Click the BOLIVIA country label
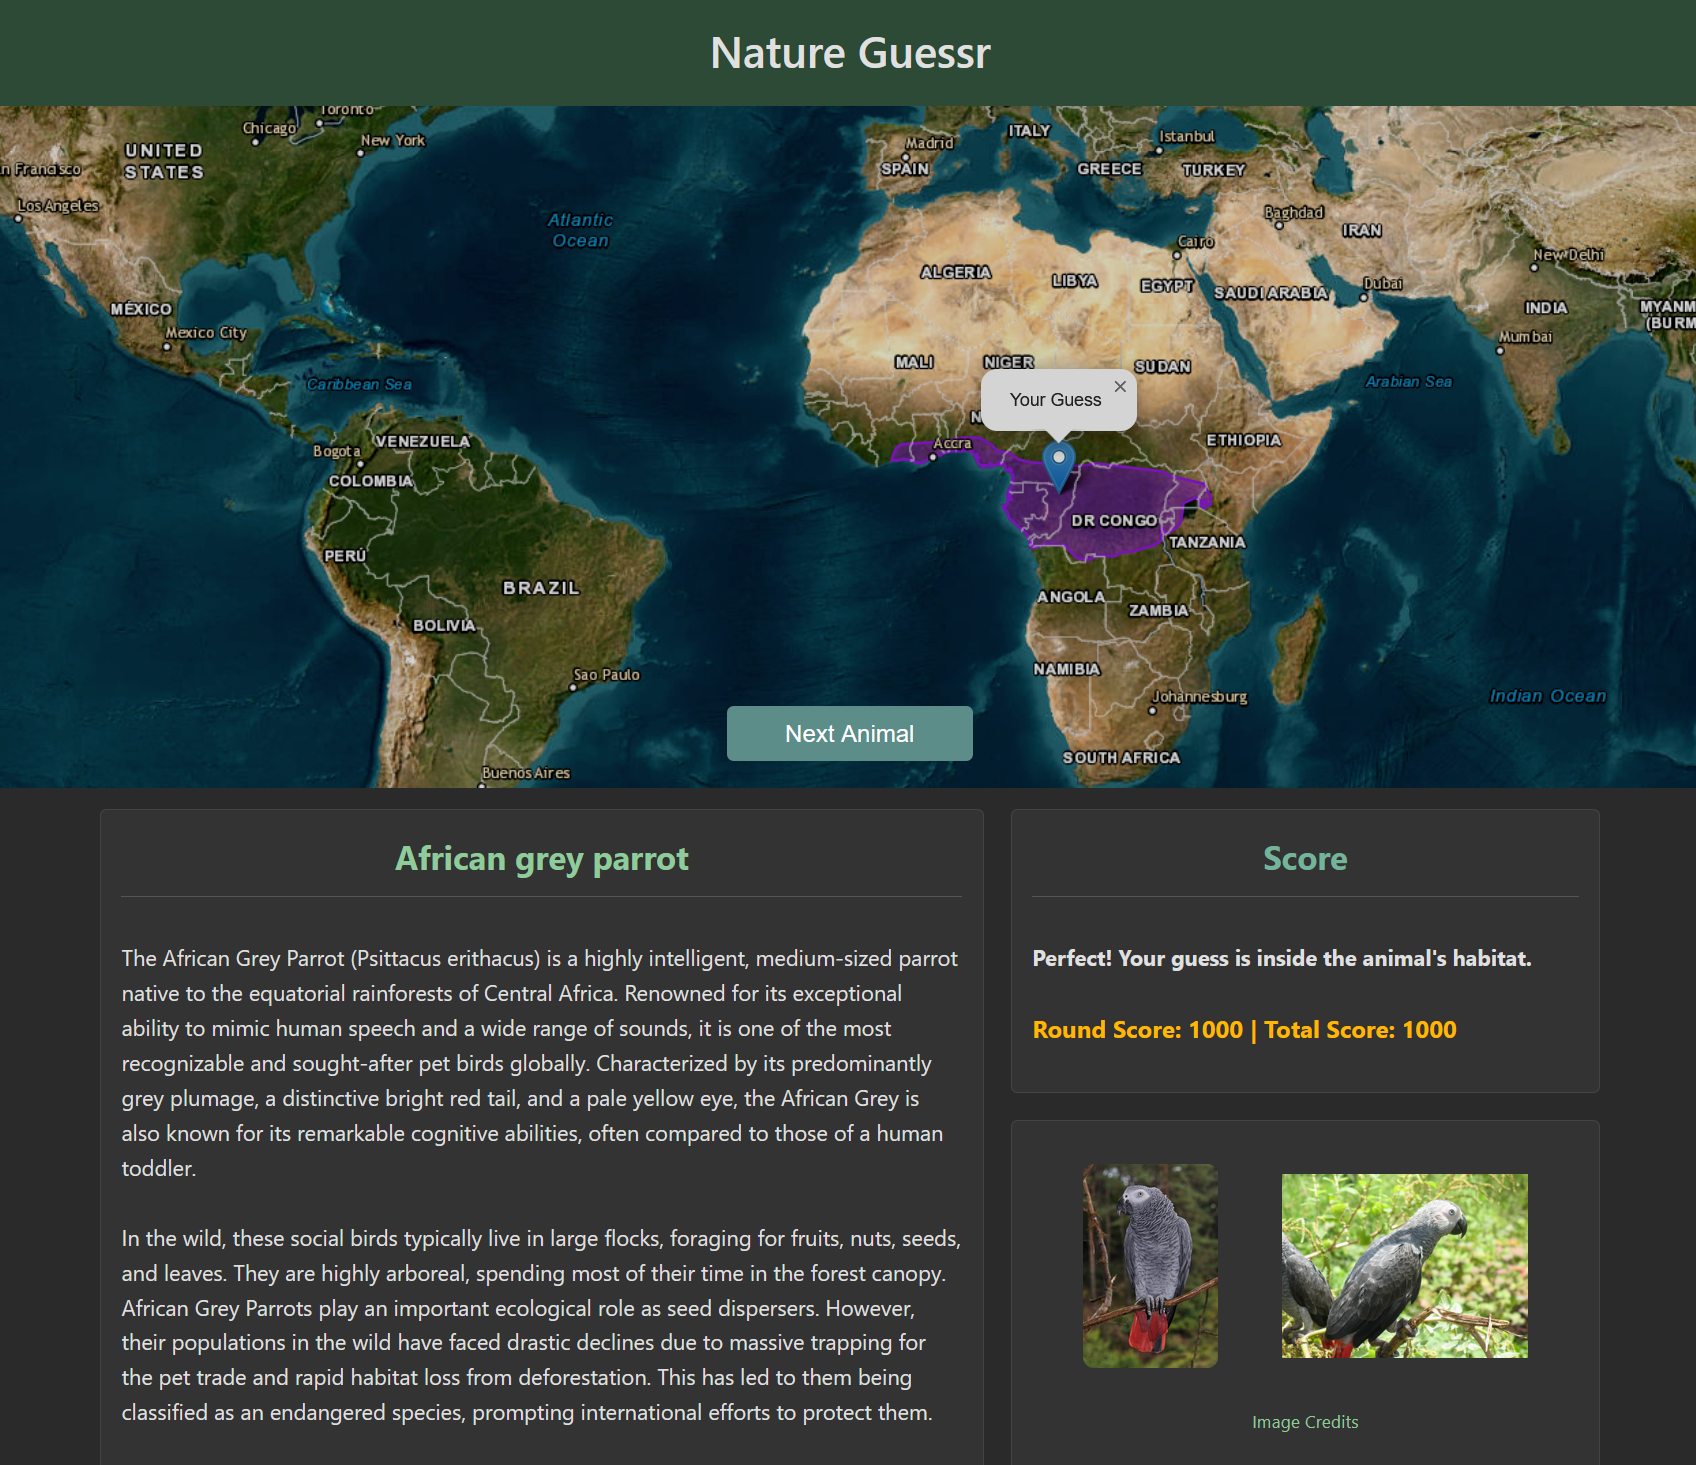 445,626
